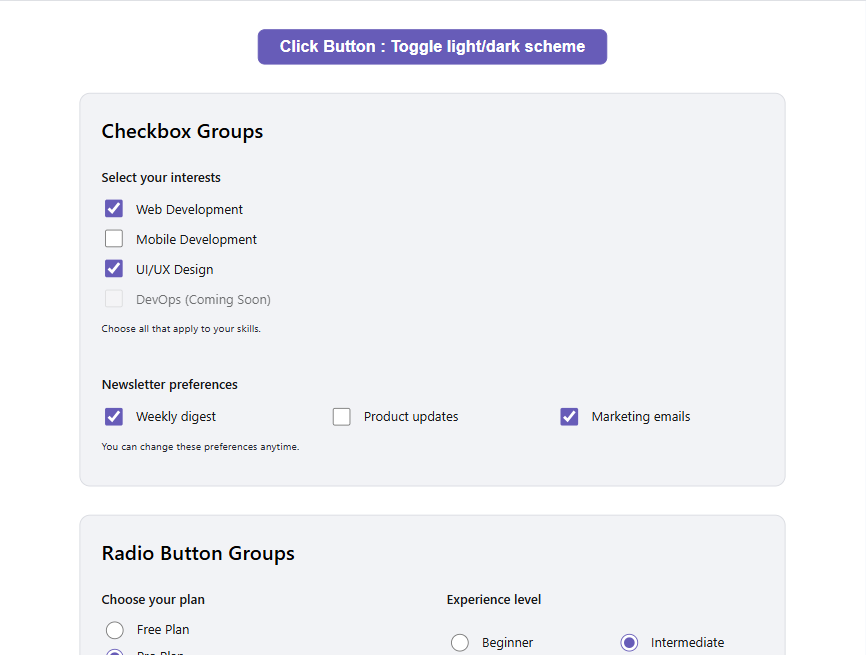Turn off the Marketing emails checkbox
The height and width of the screenshot is (655, 866).
[x=569, y=417]
